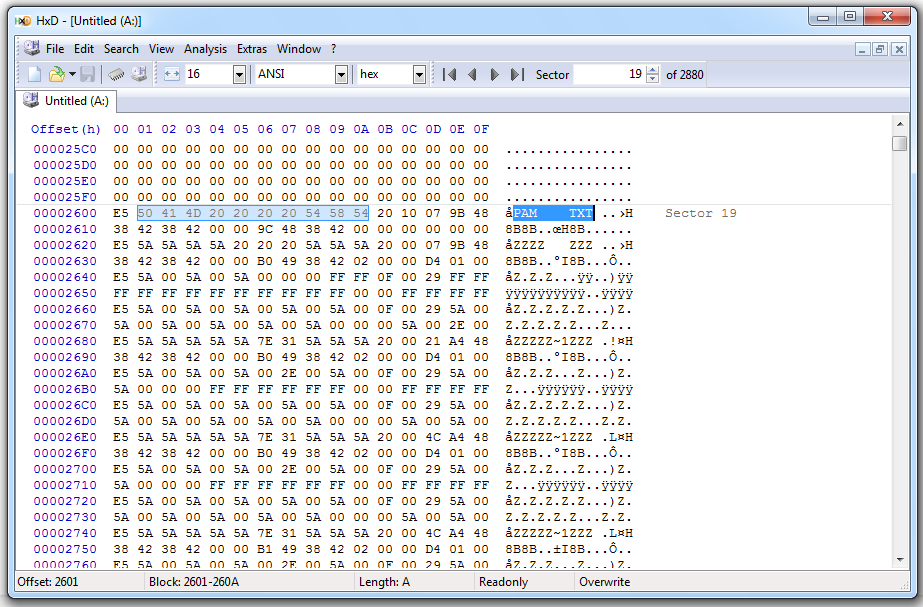Click offset 00002700 row label
The image size is (923, 607).
pyautogui.click(x=65, y=469)
